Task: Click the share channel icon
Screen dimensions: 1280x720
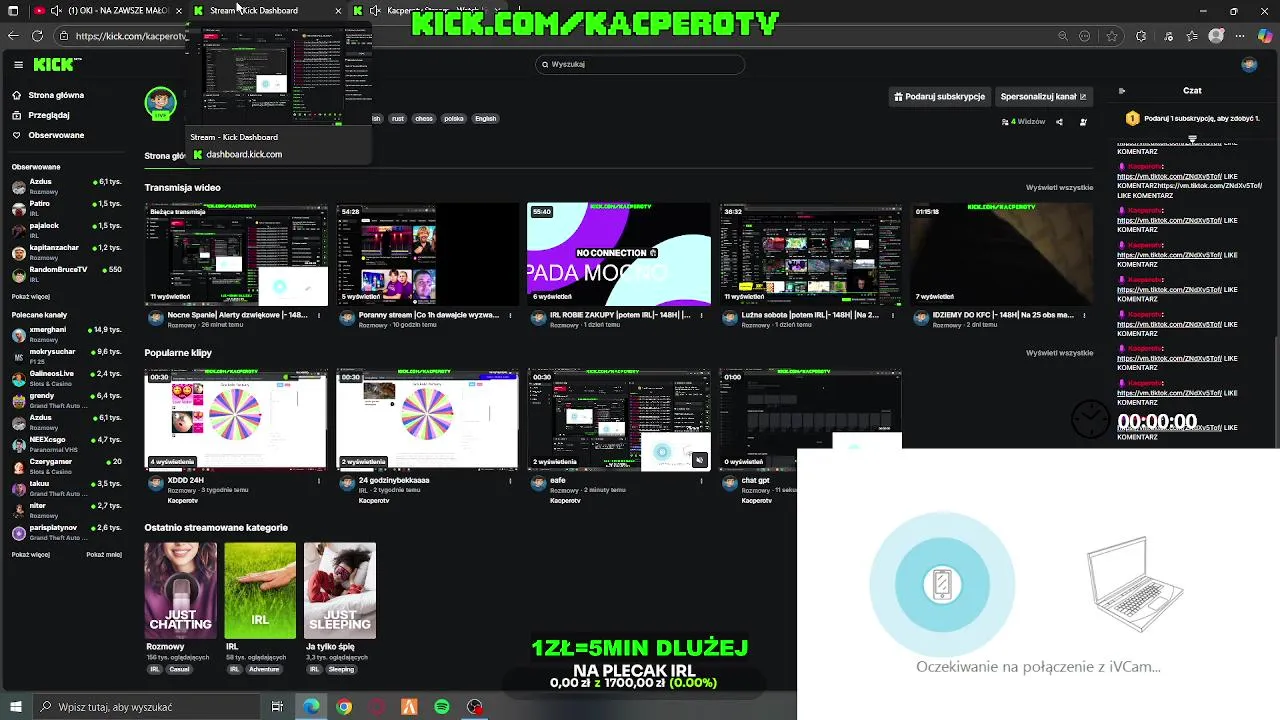Action: click(x=1059, y=122)
